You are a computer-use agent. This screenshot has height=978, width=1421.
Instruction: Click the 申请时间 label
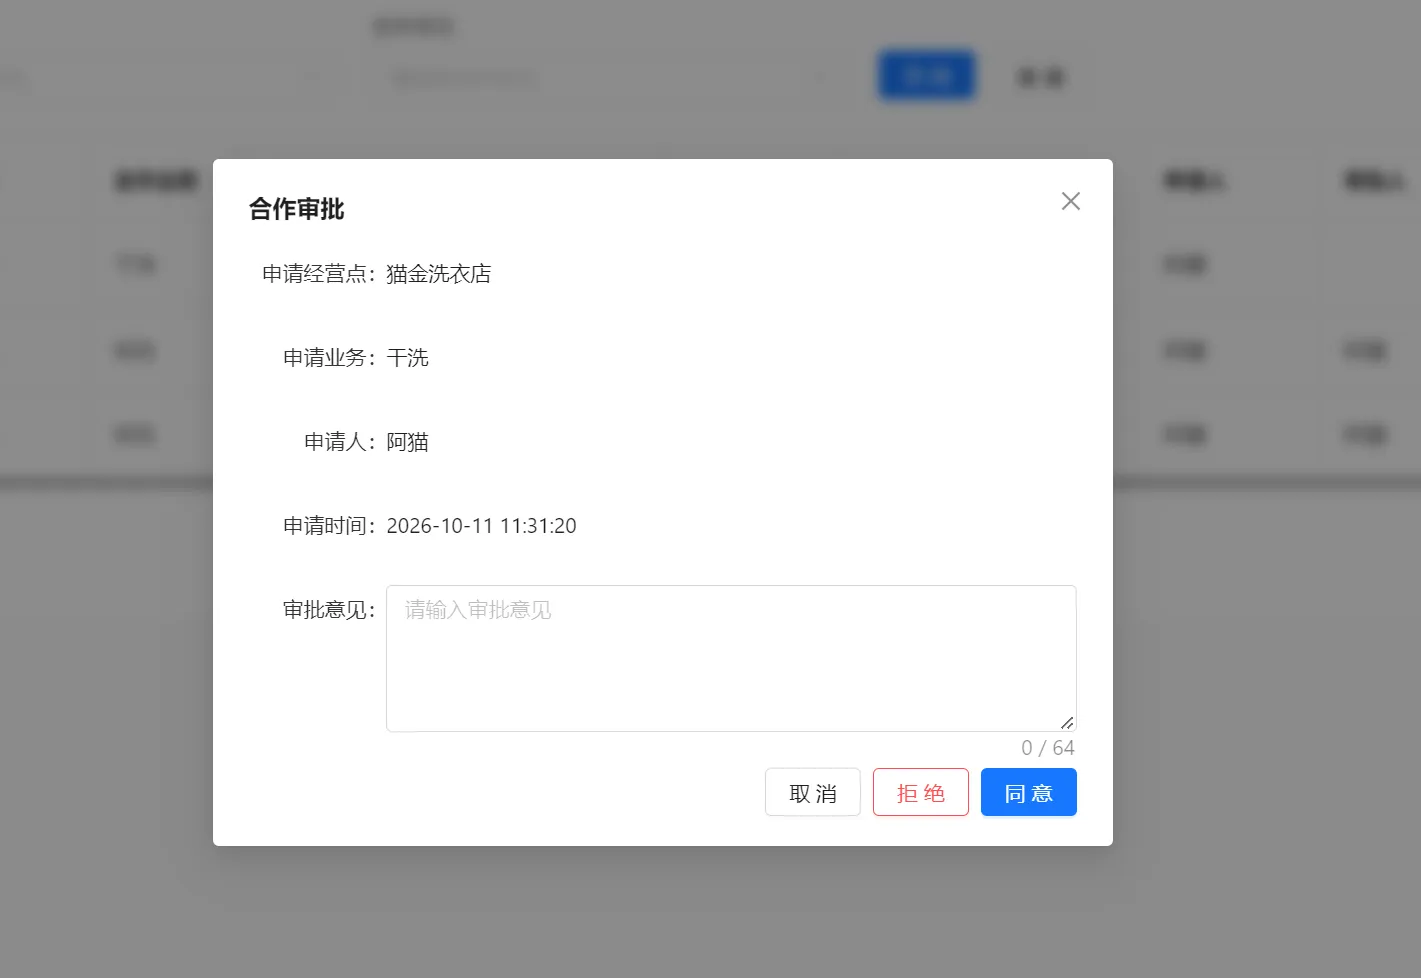pos(330,526)
